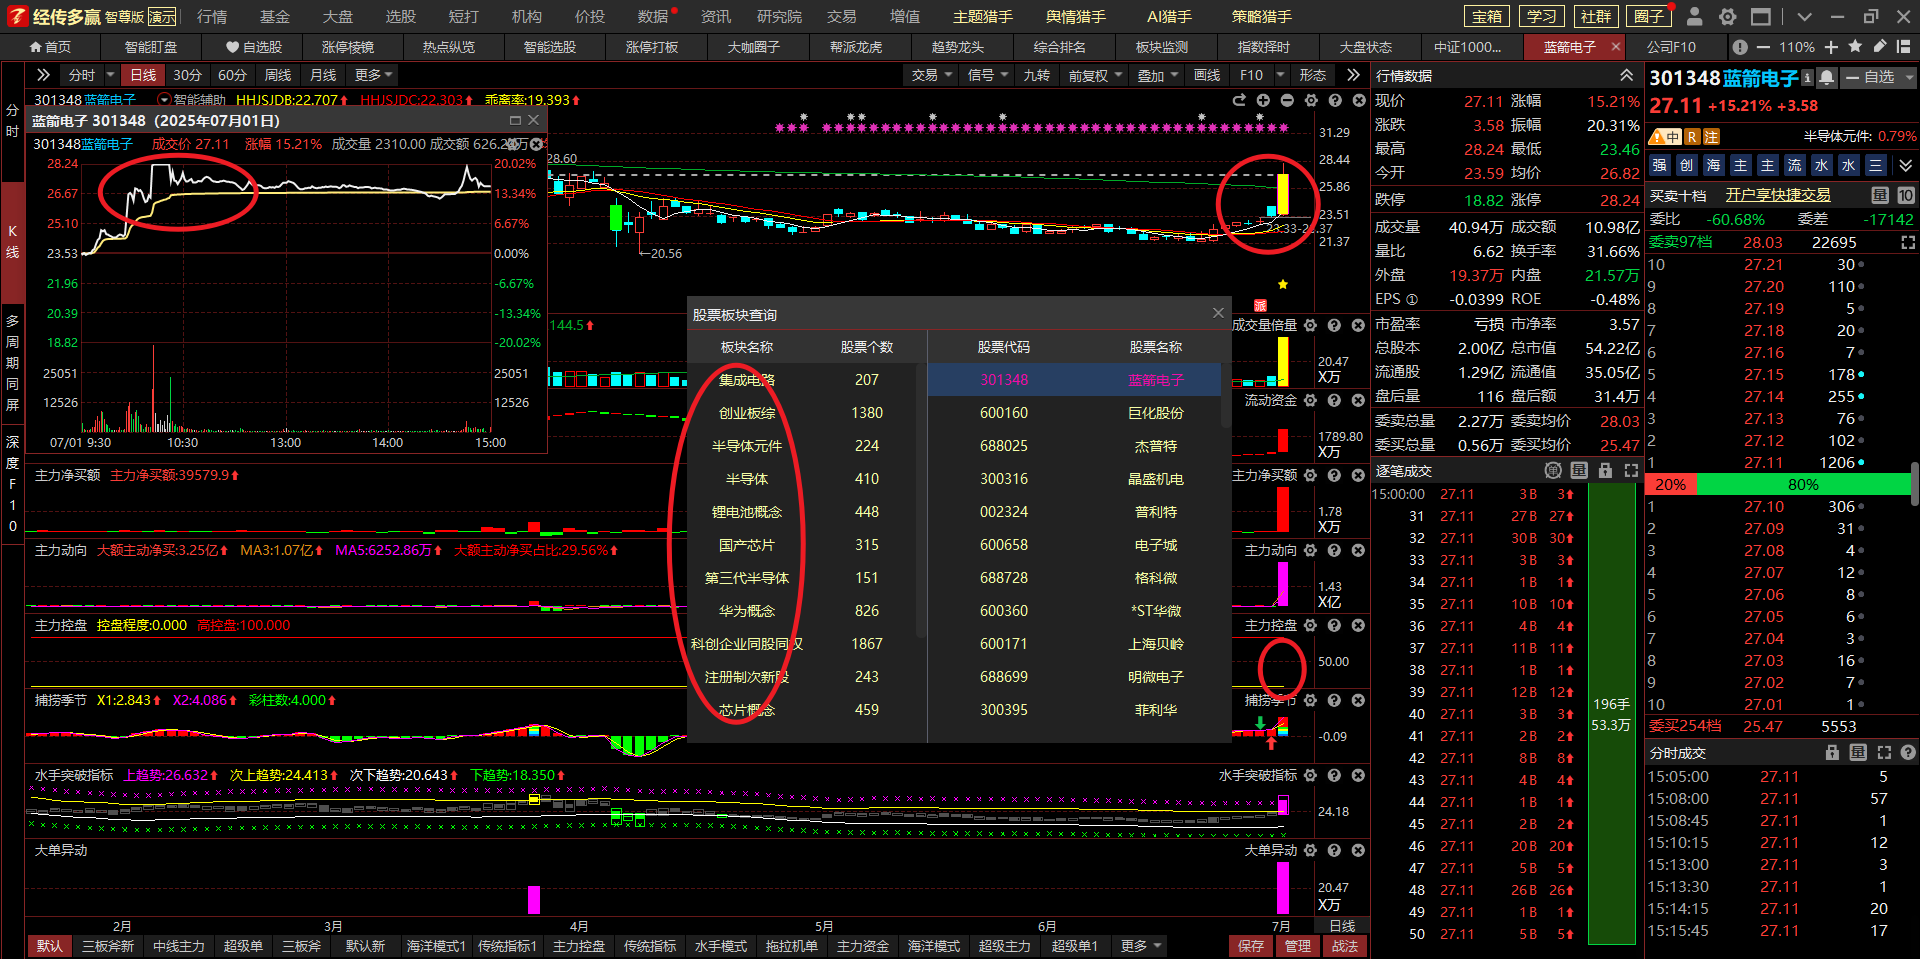
Task: Switch to 热点纵览 tab
Action: click(449, 47)
